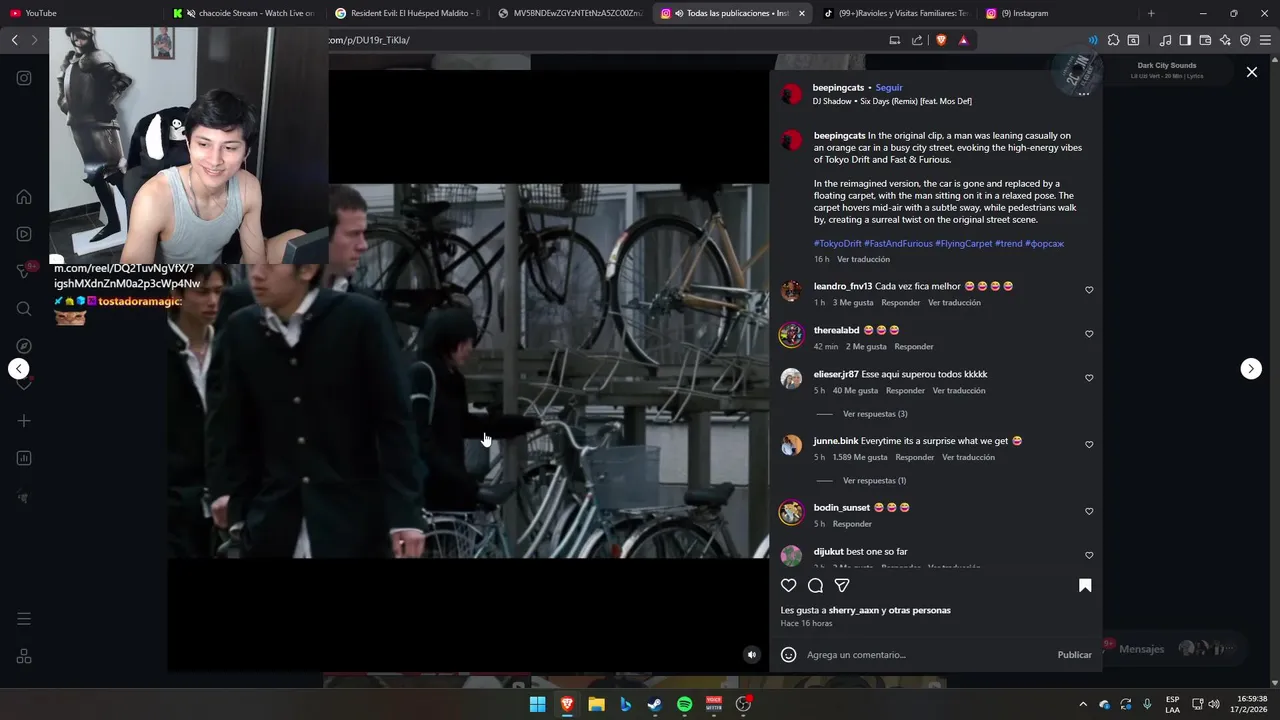Screen dimensions: 1280x720
Task: Click the create new post plus icon
Action: click(x=24, y=421)
